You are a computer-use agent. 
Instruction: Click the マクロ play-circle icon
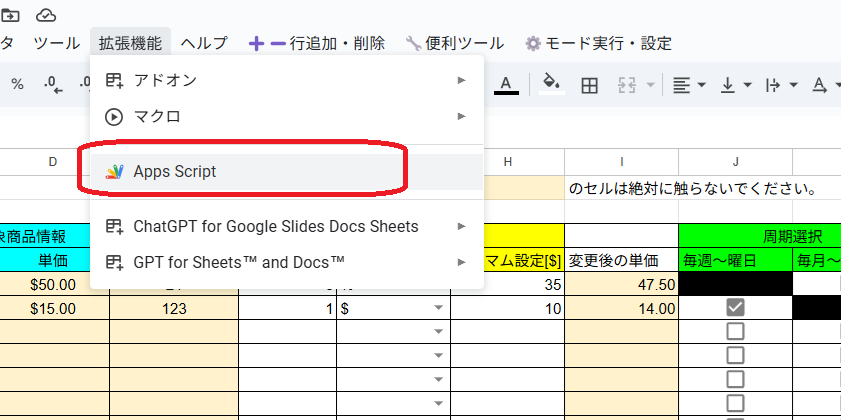114,116
